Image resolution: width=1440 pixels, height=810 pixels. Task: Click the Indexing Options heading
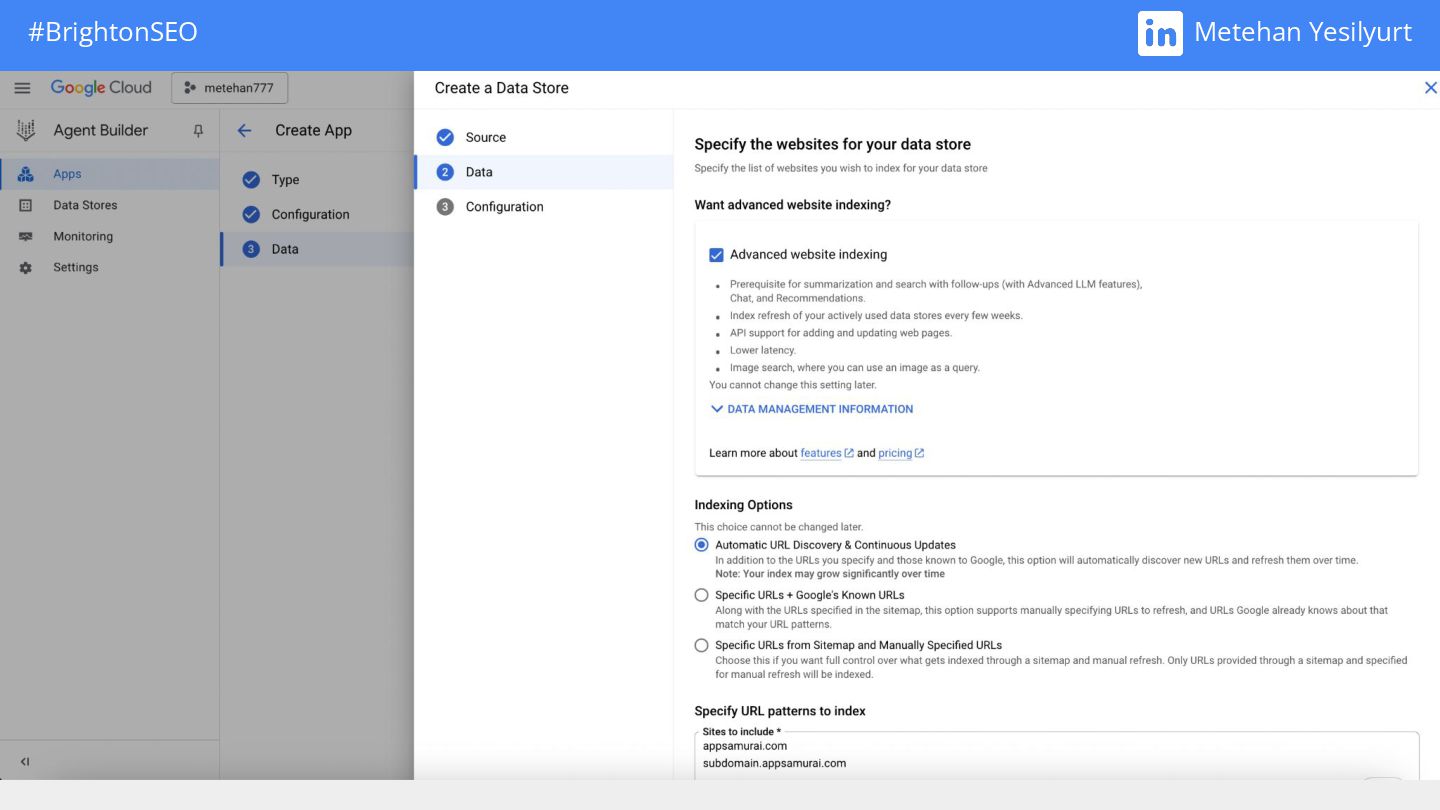pyautogui.click(x=744, y=505)
